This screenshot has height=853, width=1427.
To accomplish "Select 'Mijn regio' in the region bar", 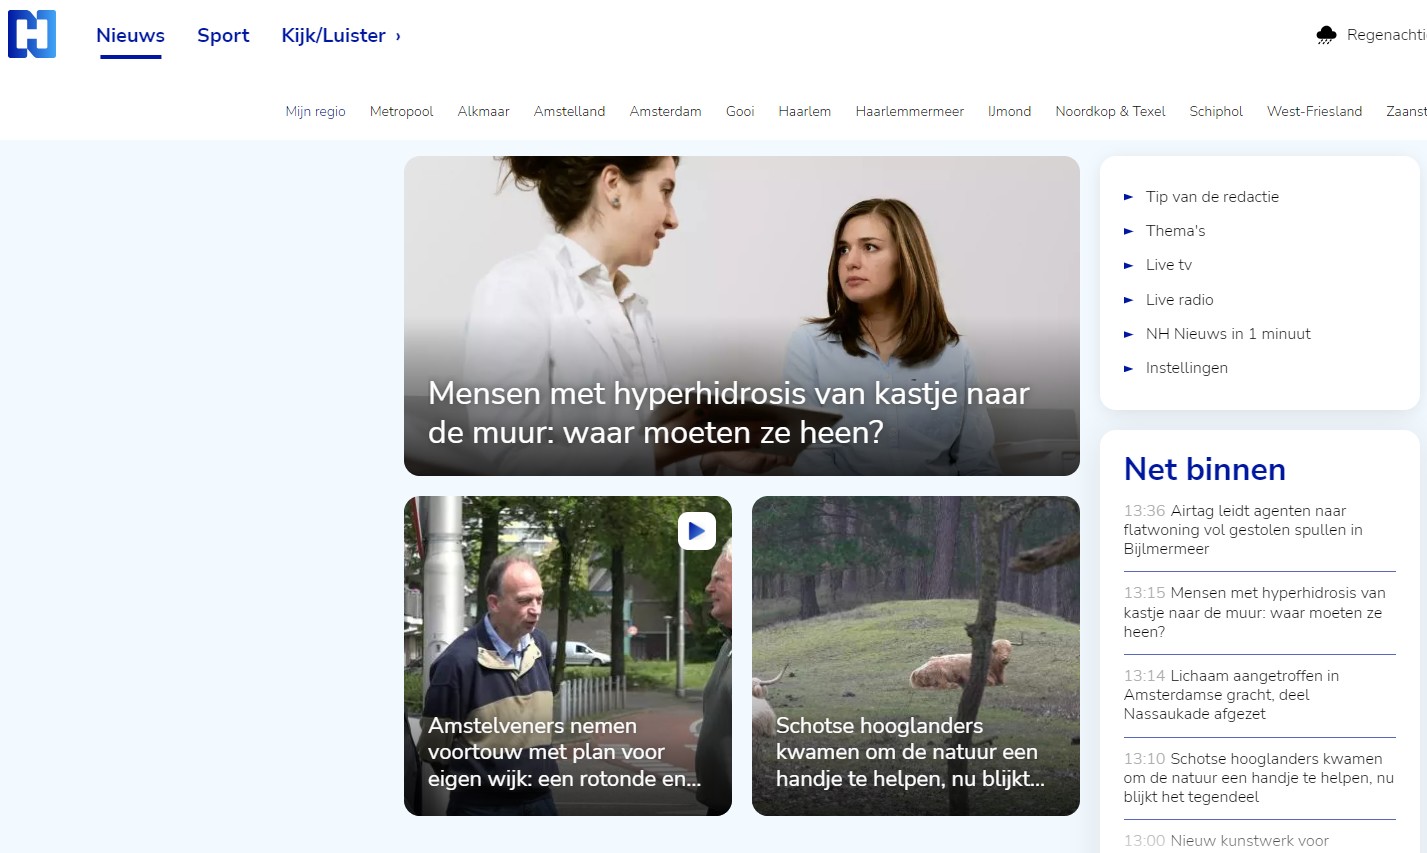I will [315, 111].
